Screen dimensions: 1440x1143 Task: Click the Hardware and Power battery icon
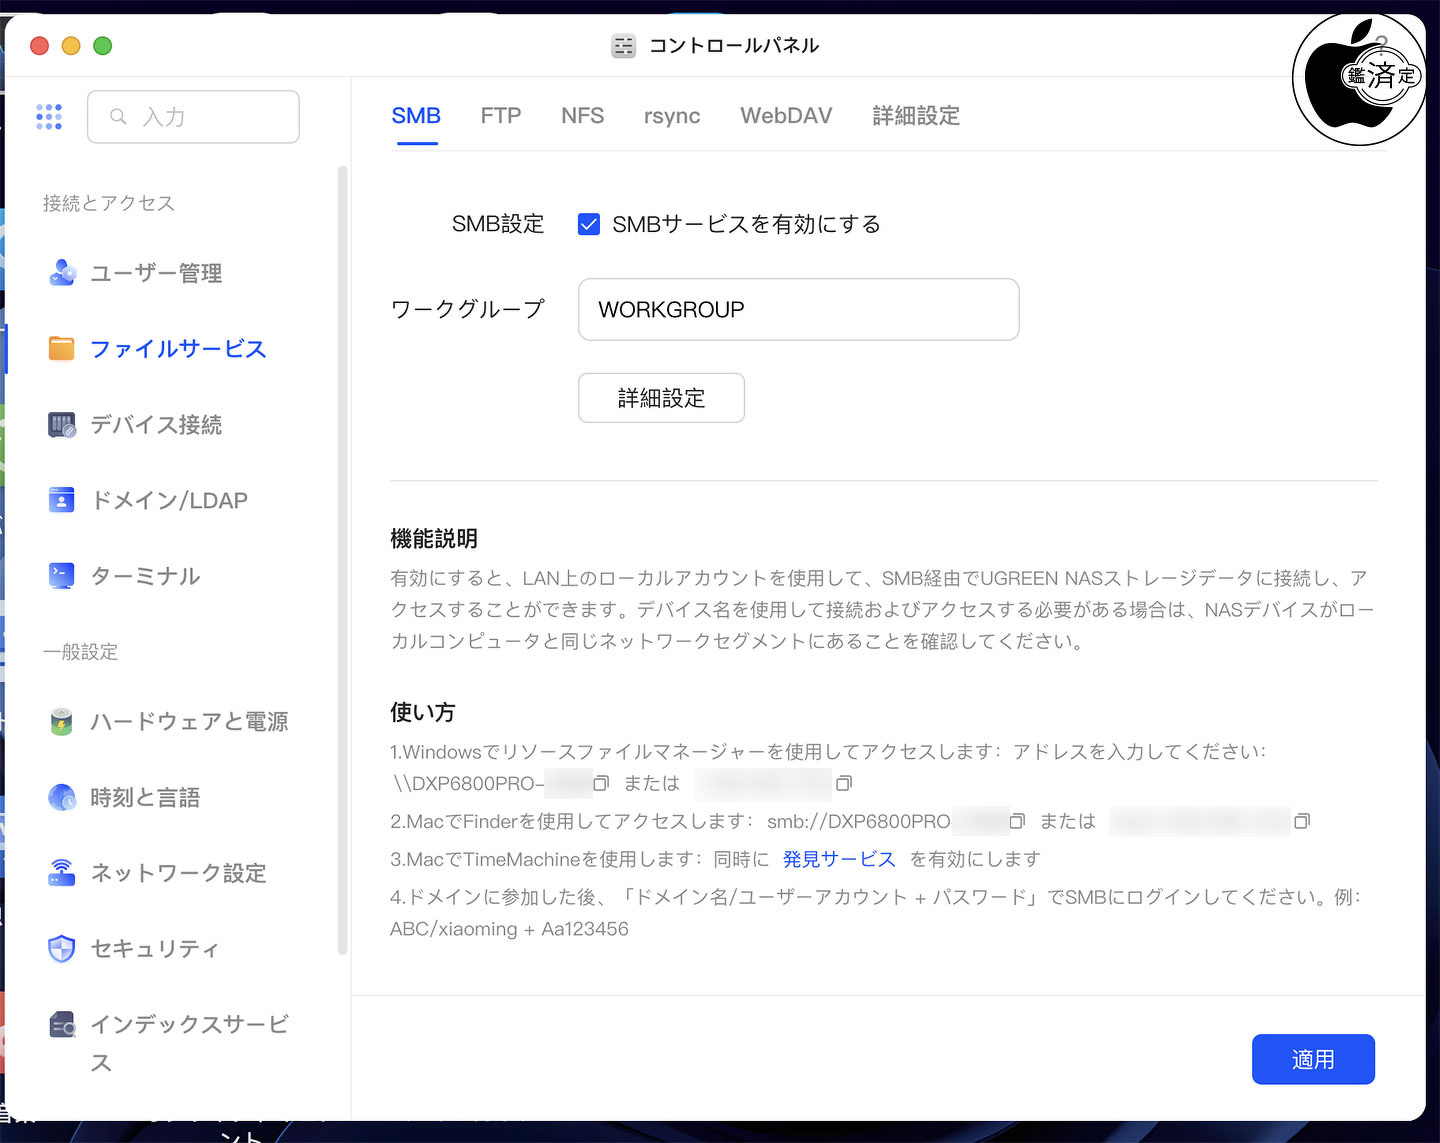62,721
